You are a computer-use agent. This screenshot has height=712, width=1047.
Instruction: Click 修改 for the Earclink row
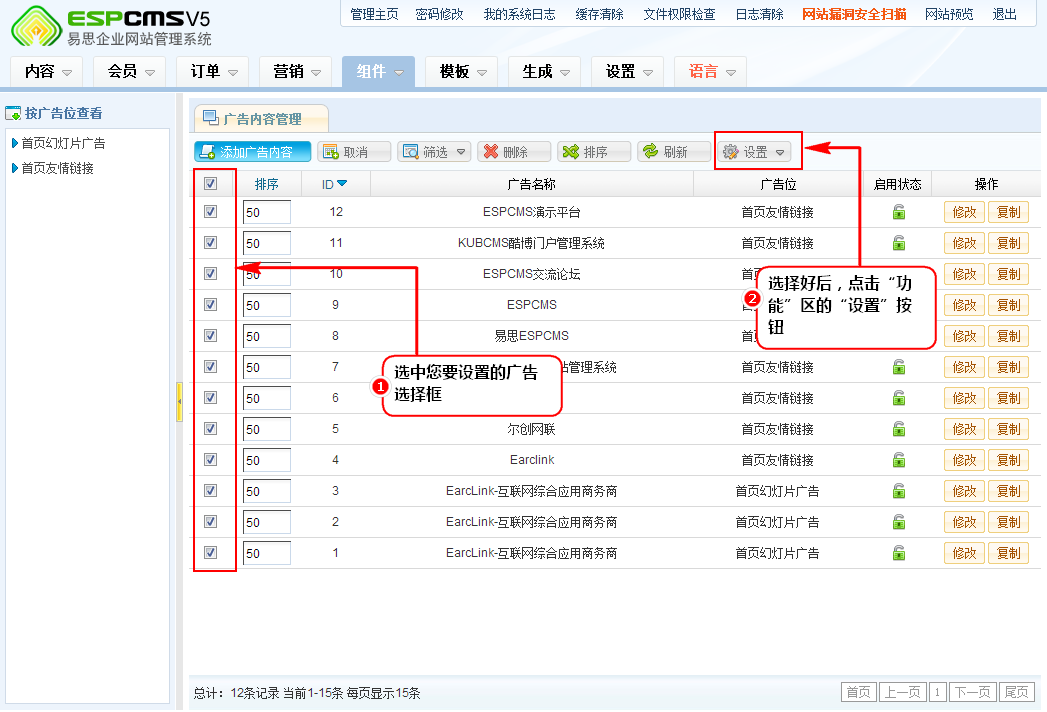(x=964, y=460)
